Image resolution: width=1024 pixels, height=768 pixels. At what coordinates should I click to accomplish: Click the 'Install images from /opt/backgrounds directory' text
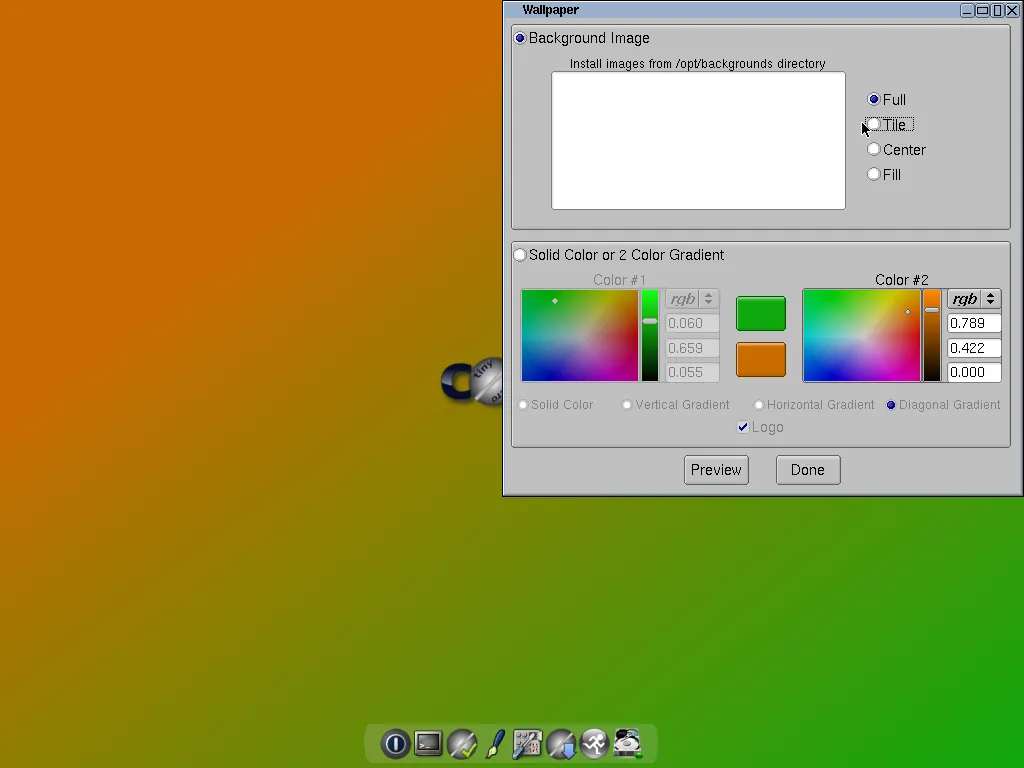(x=697, y=63)
